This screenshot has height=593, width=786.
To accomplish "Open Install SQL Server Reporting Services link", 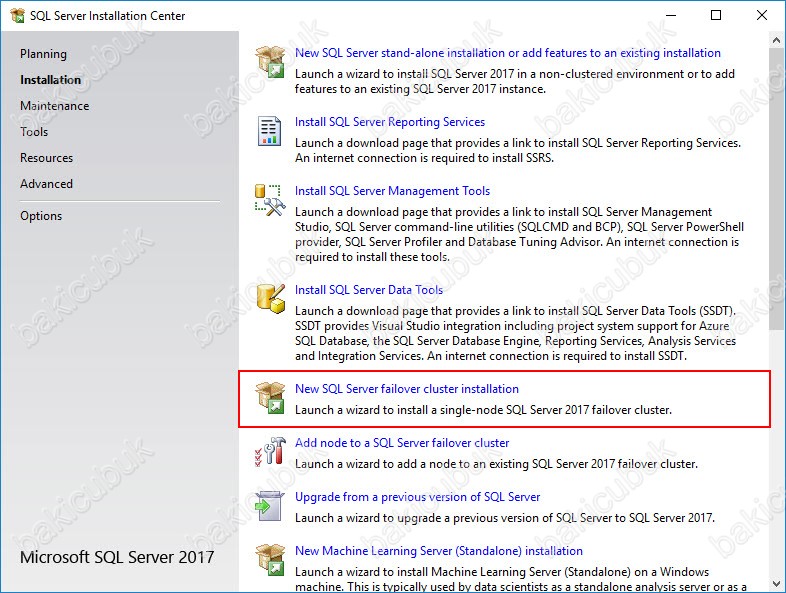I will [390, 122].
